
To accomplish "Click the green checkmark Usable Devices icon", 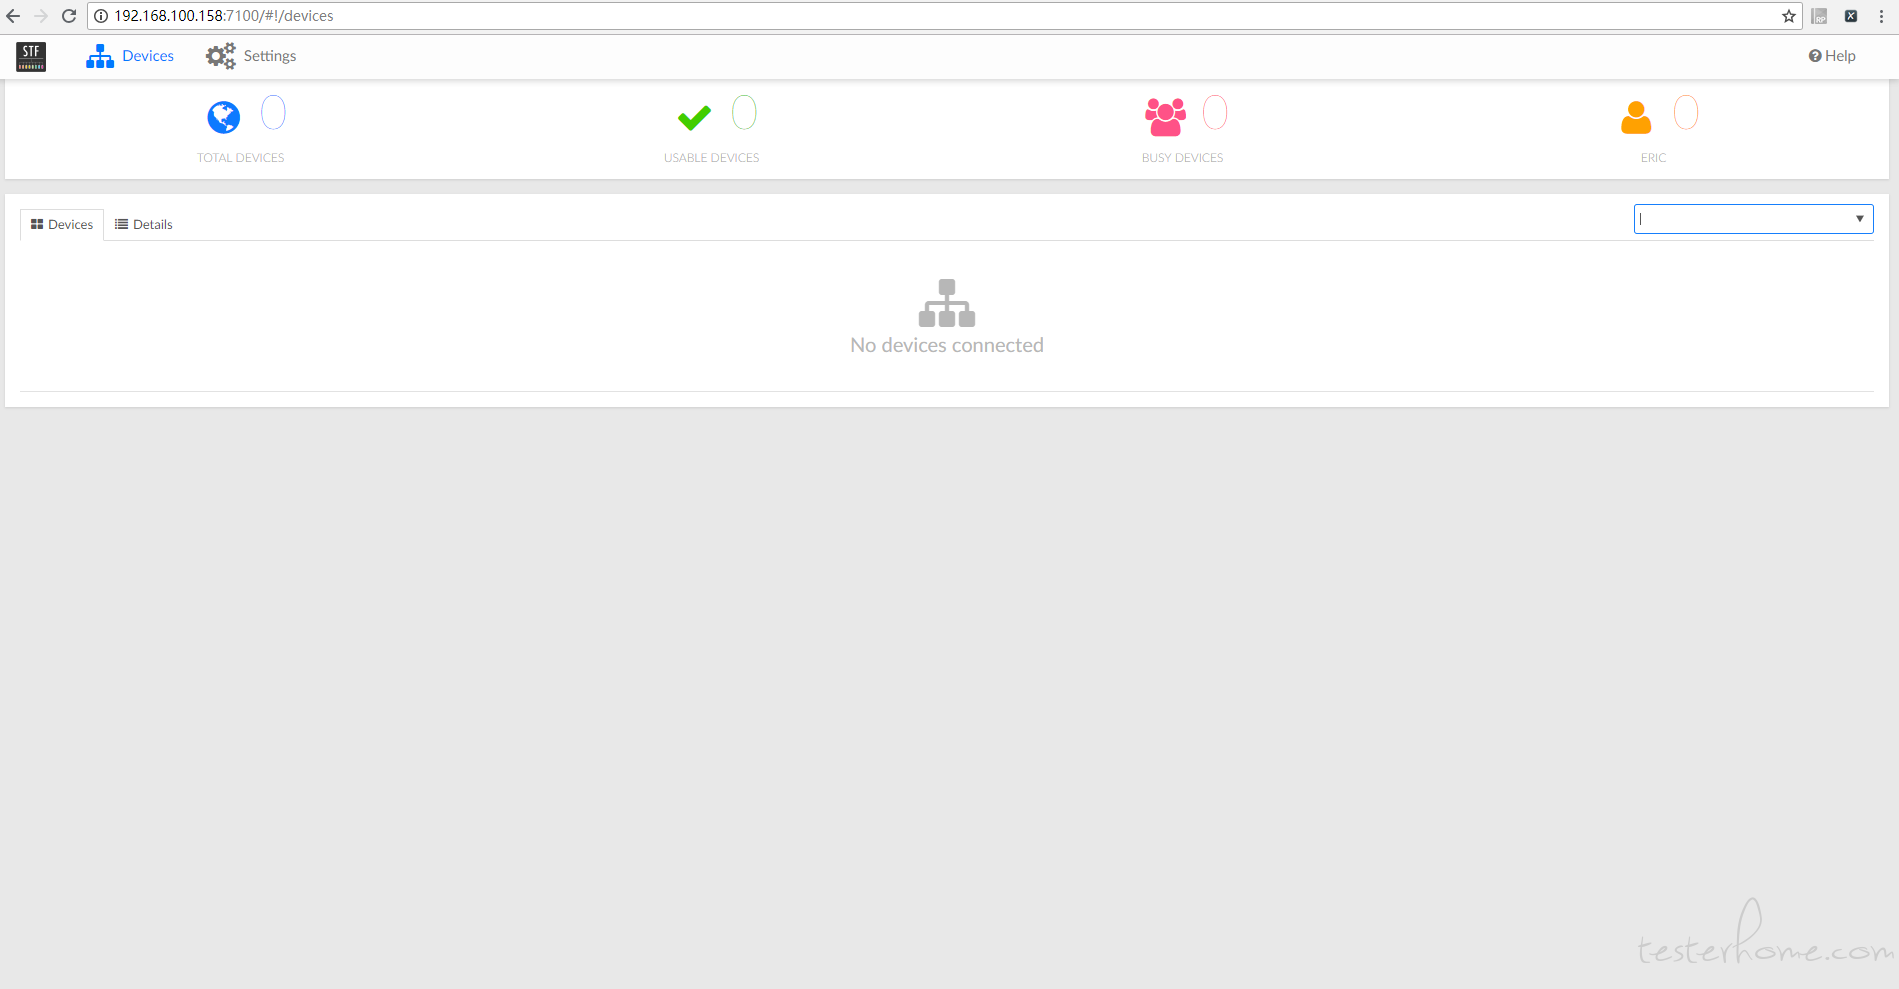I will click(x=694, y=118).
